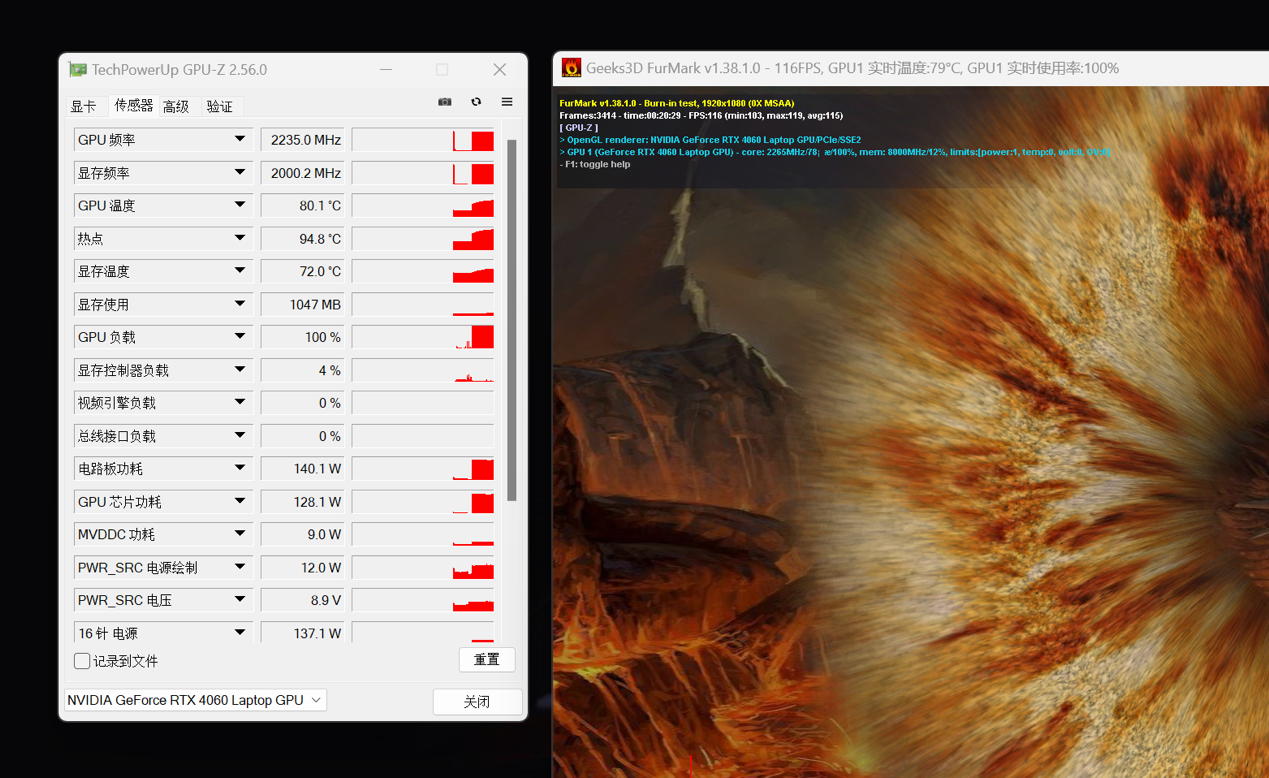Click the FurMark app icon in title bar
This screenshot has width=1269, height=778.
pyautogui.click(x=571, y=68)
